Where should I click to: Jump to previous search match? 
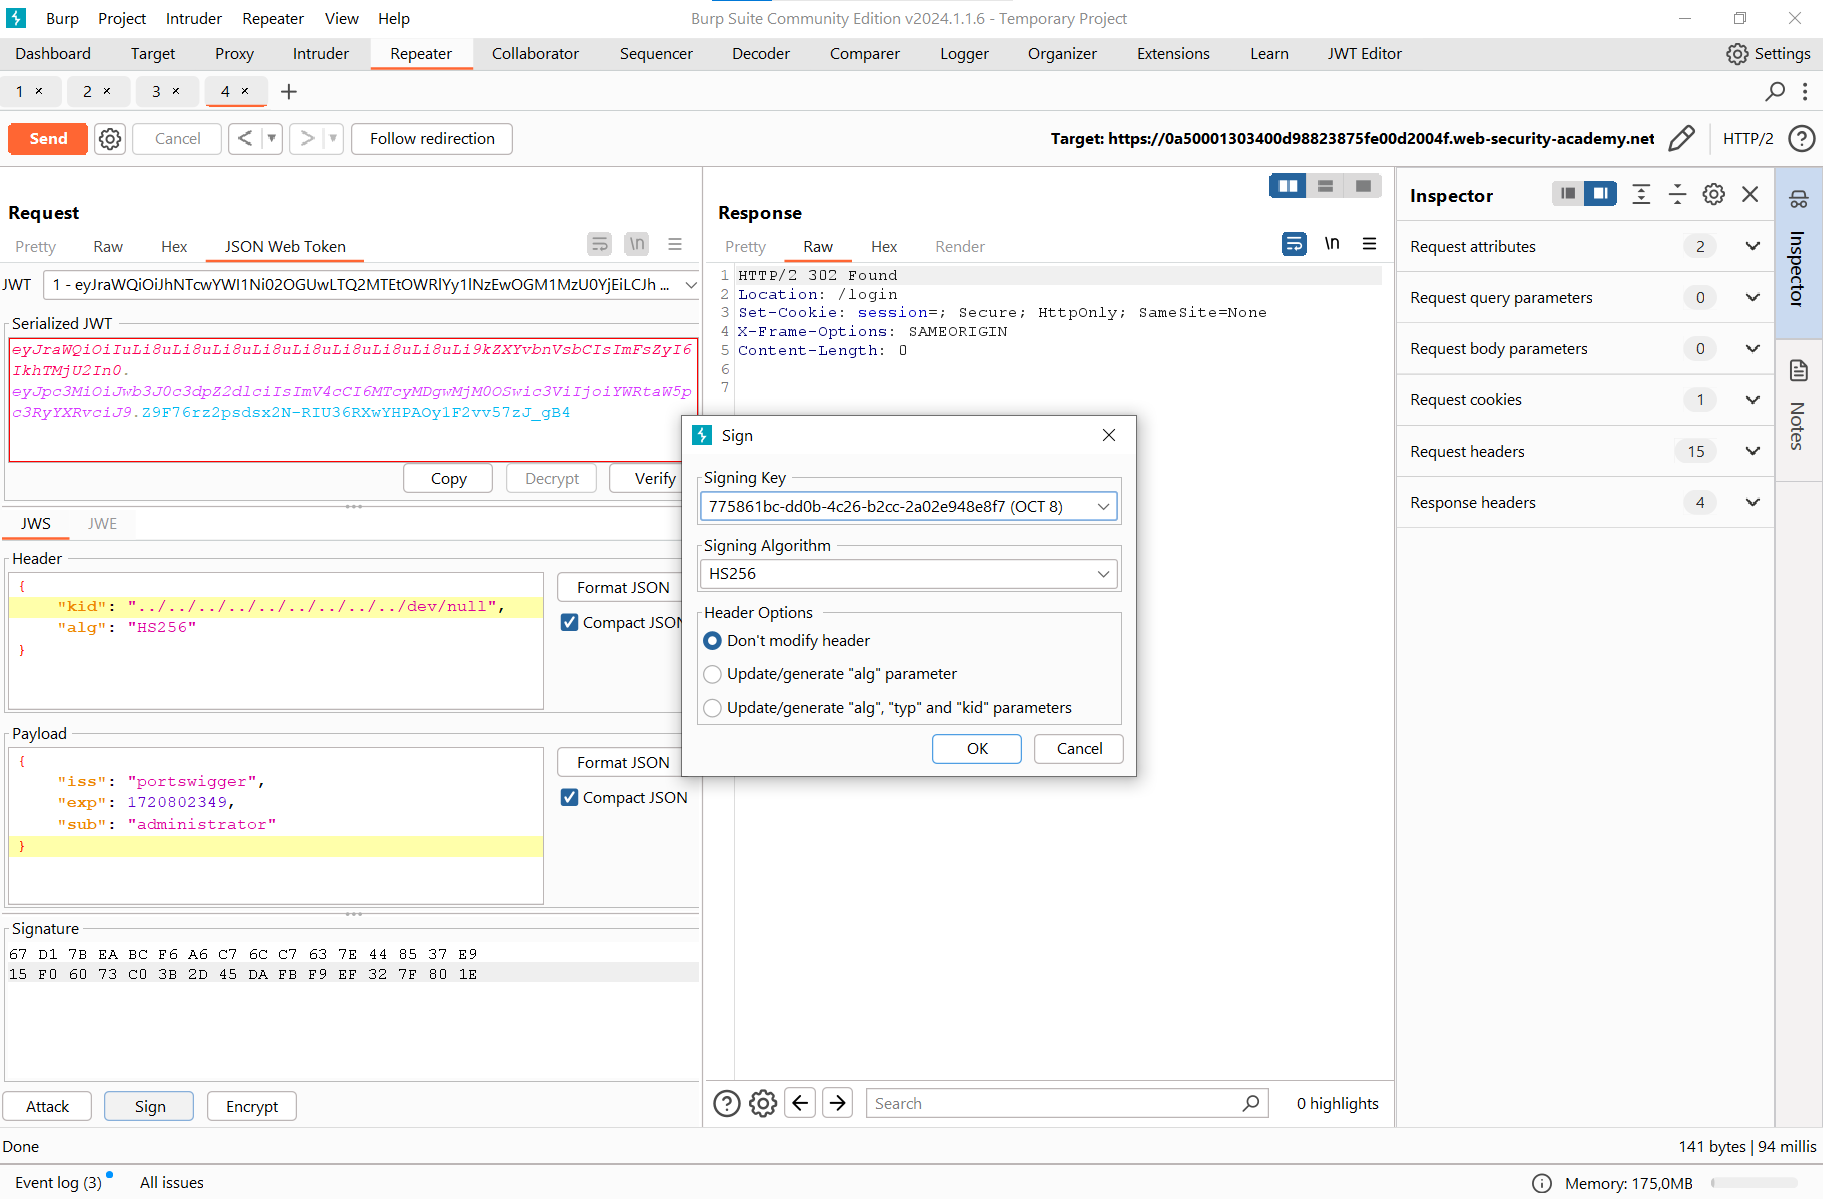(800, 1103)
